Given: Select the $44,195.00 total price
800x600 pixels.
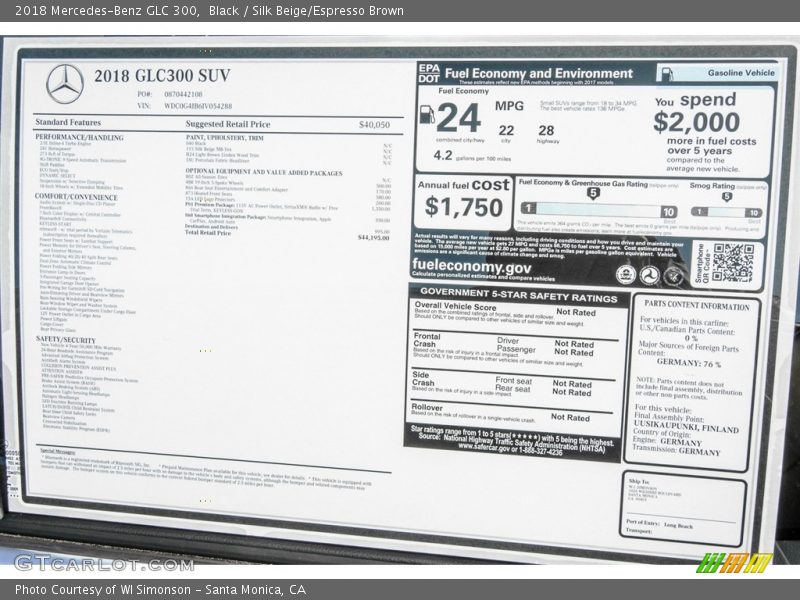Looking at the screenshot, I should point(374,237).
